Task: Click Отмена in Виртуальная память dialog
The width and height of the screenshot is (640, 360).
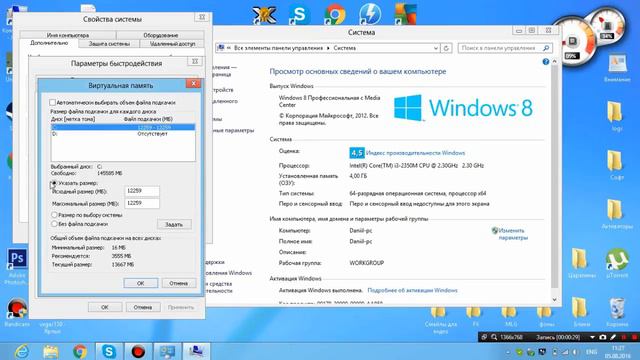Action: click(x=178, y=283)
